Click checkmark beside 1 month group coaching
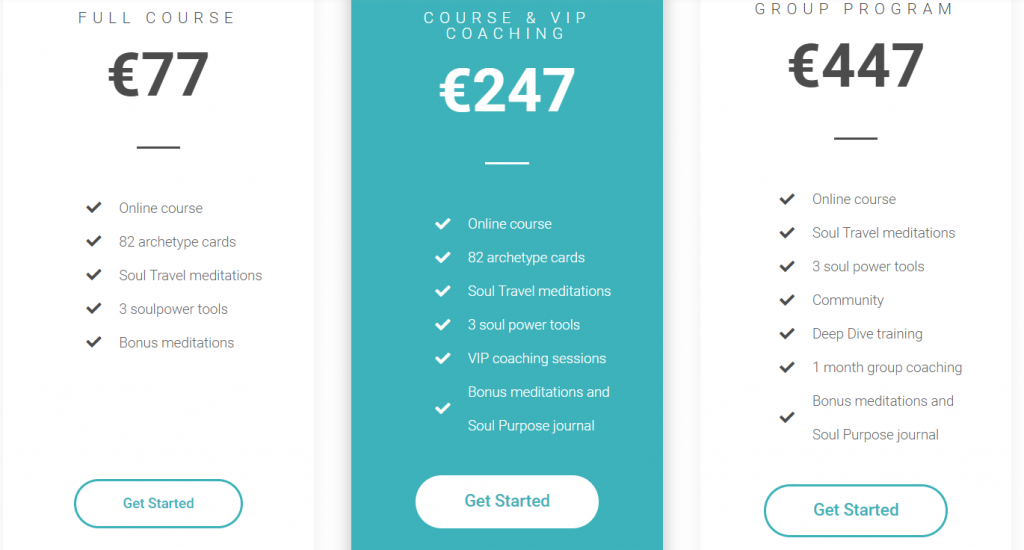The width and height of the screenshot is (1024, 550). tap(787, 367)
